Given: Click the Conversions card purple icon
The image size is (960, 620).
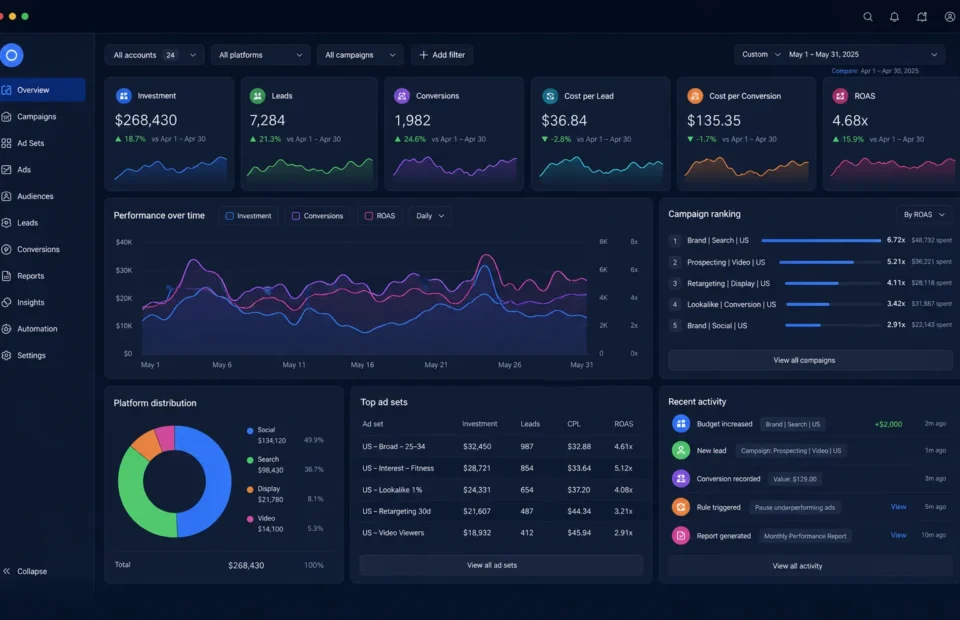Looking at the screenshot, I should pos(402,96).
